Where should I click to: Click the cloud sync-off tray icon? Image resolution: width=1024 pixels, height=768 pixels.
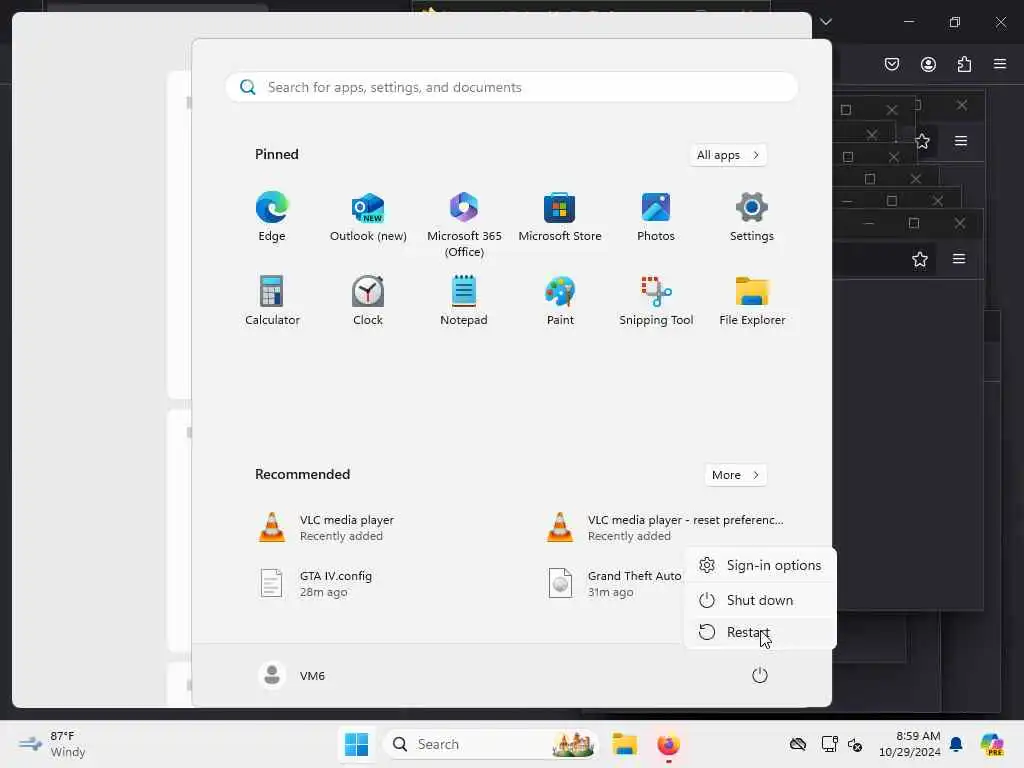798,744
